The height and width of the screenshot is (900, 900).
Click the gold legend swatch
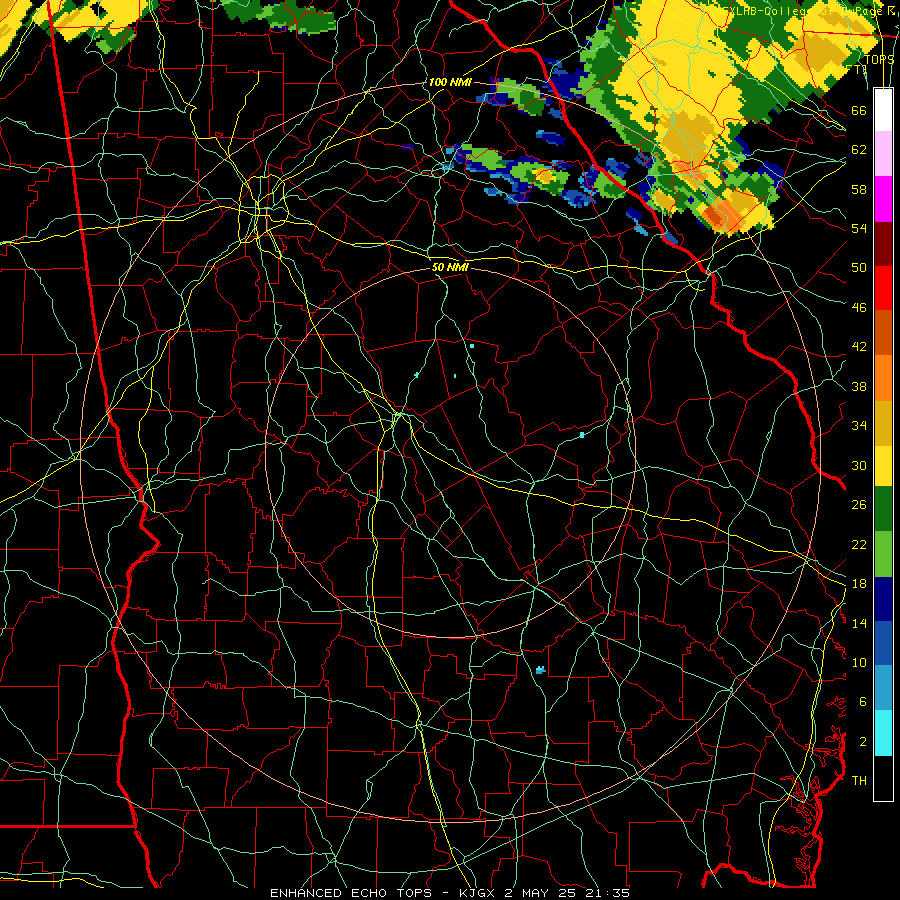883,422
